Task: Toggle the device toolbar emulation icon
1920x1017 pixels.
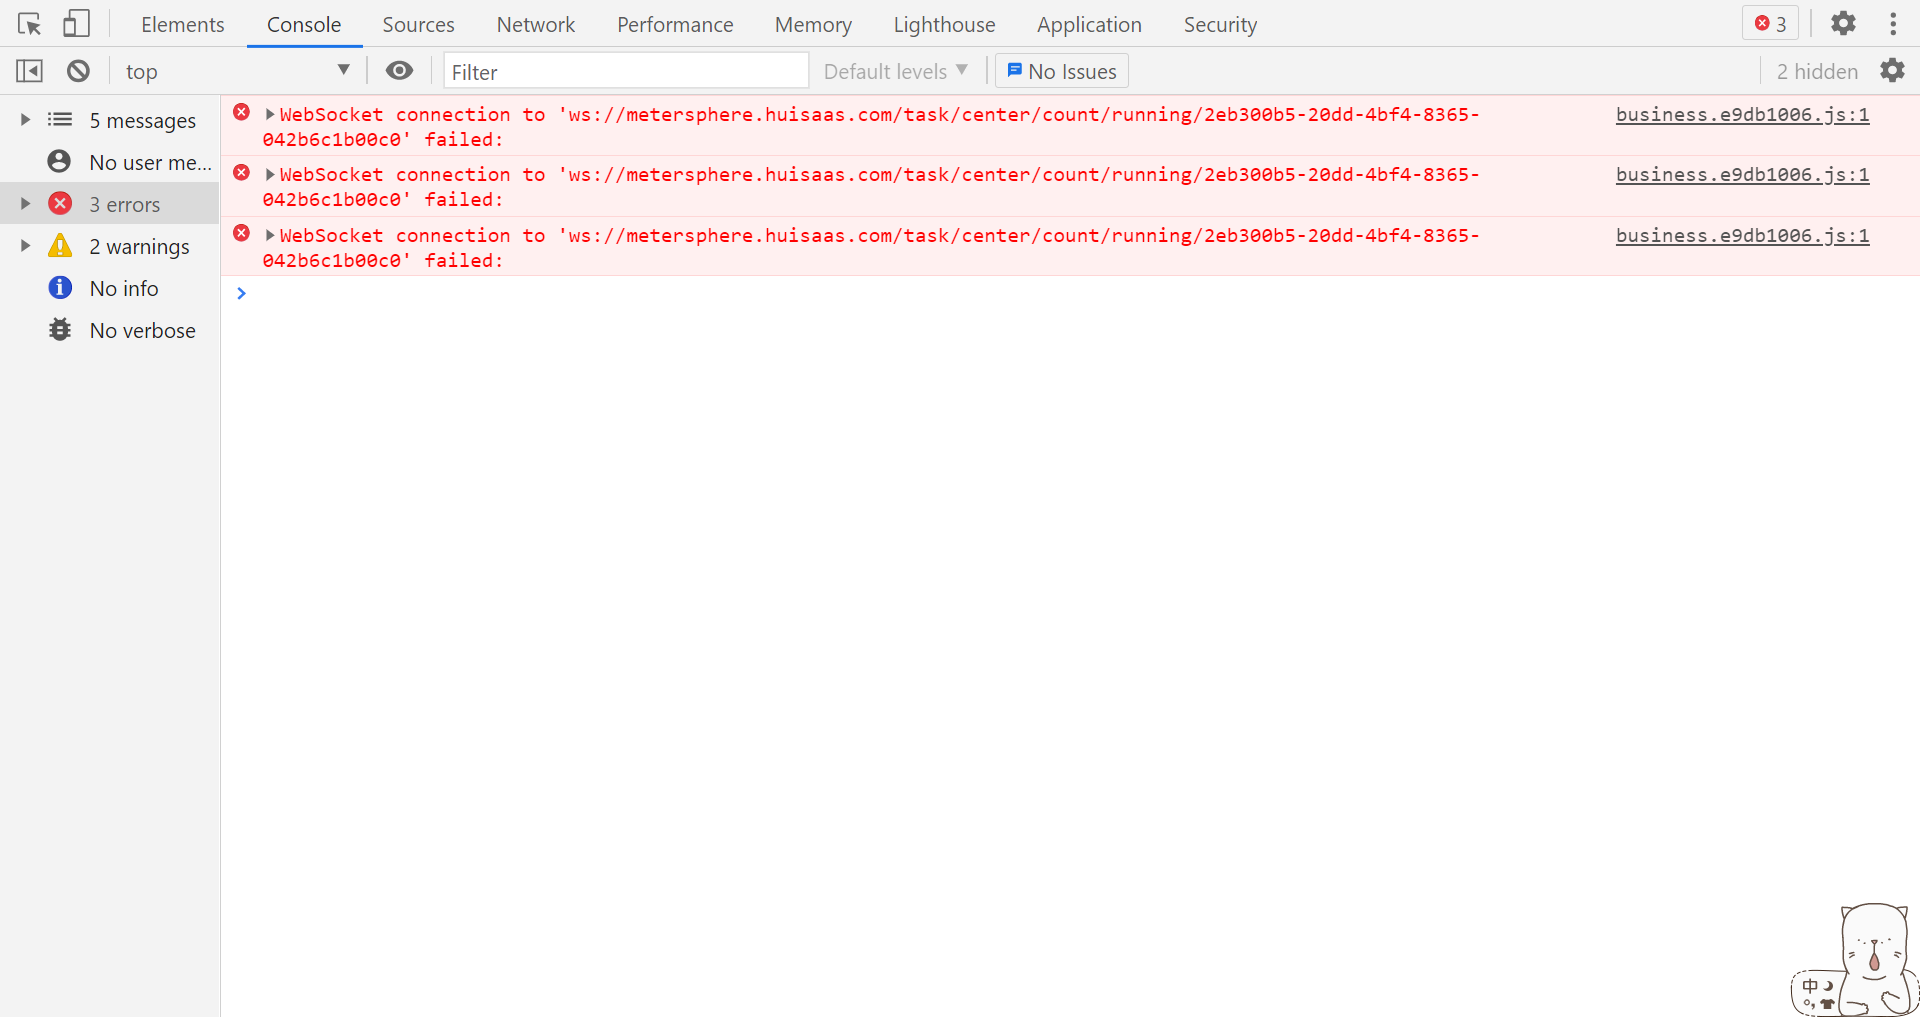Action: [x=76, y=23]
